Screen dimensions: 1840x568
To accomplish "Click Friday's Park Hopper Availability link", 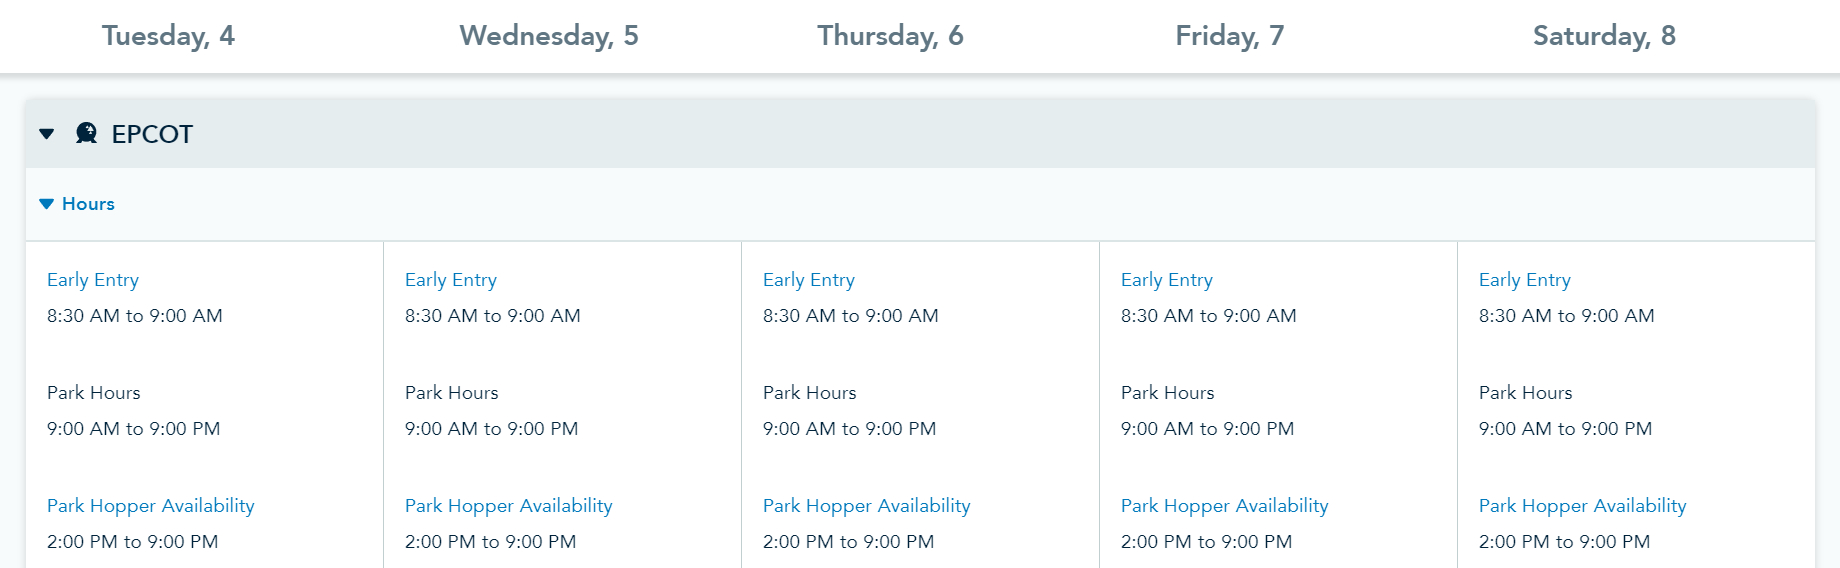I will coord(1225,506).
